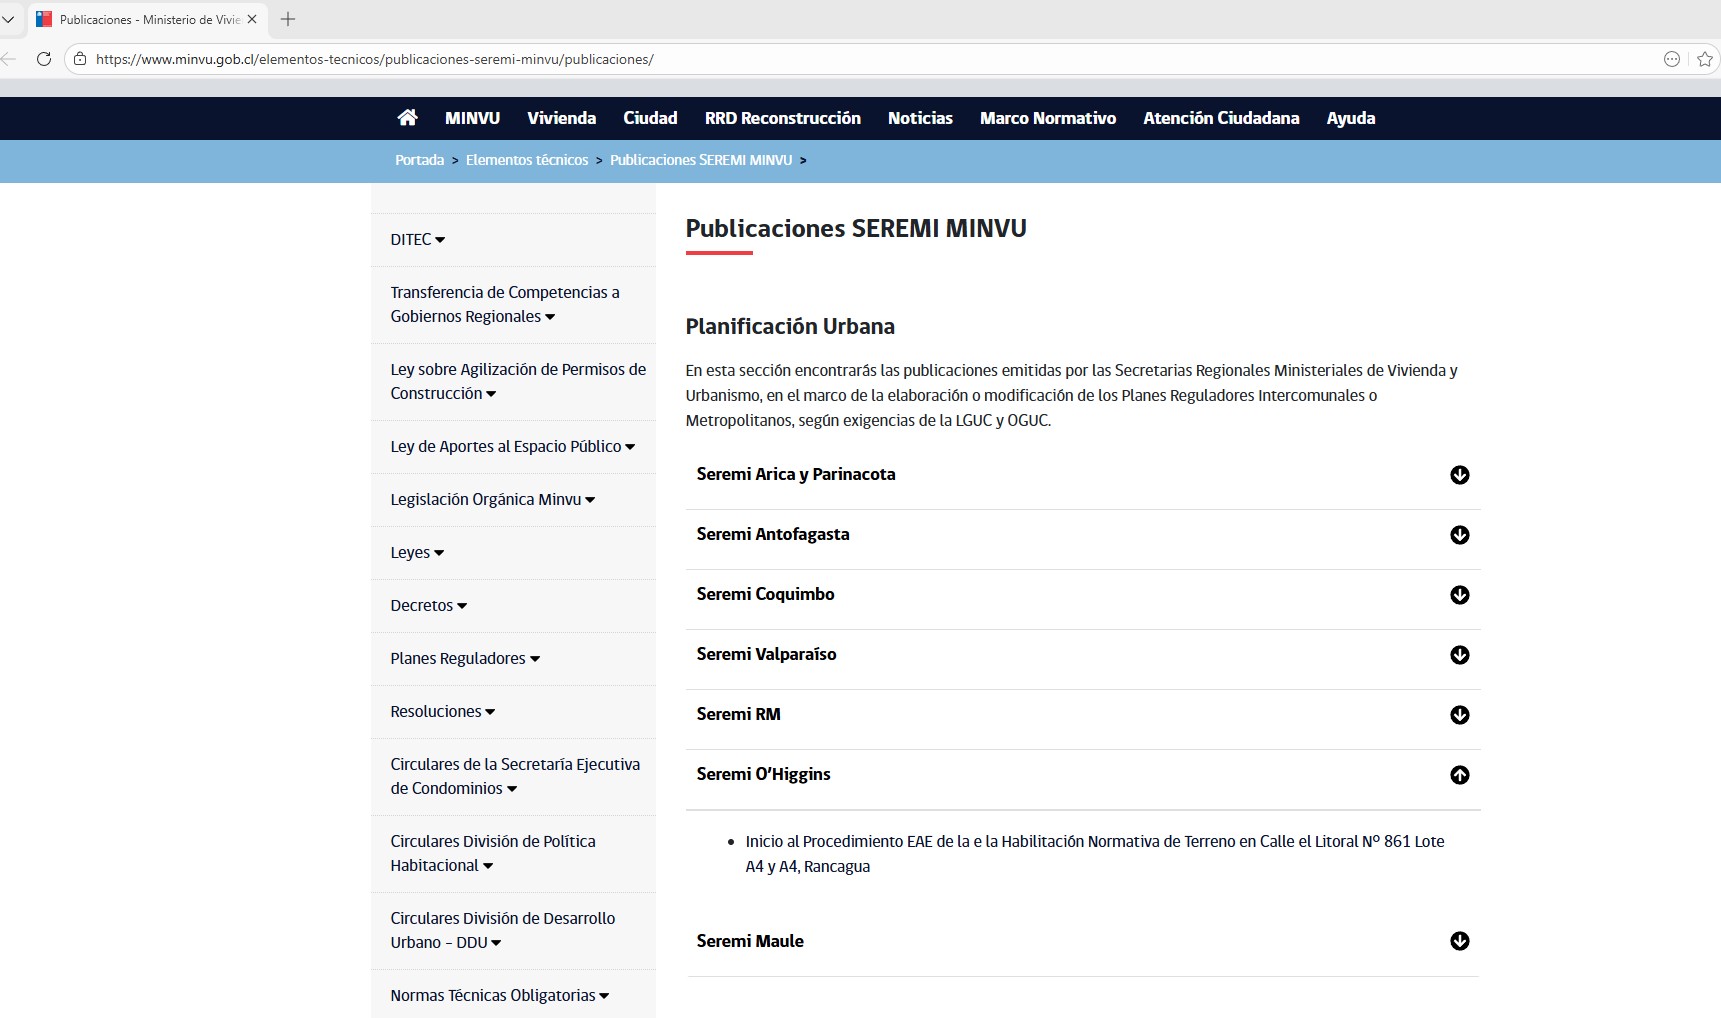The height and width of the screenshot is (1018, 1721).
Task: Click the Elementos técnicos breadcrumb link
Action: 526,160
